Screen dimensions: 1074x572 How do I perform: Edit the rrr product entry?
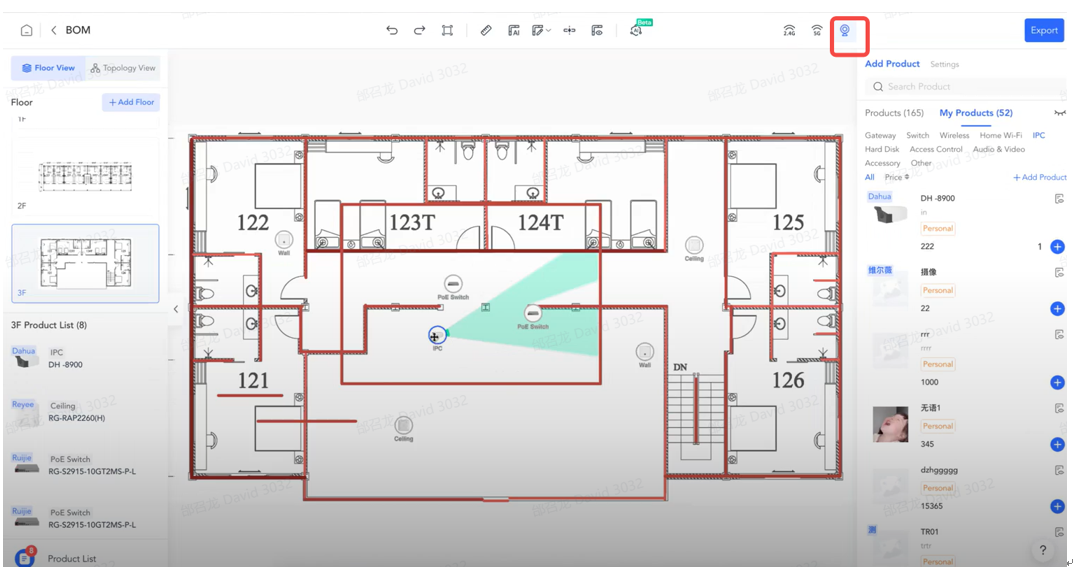[1059, 334]
